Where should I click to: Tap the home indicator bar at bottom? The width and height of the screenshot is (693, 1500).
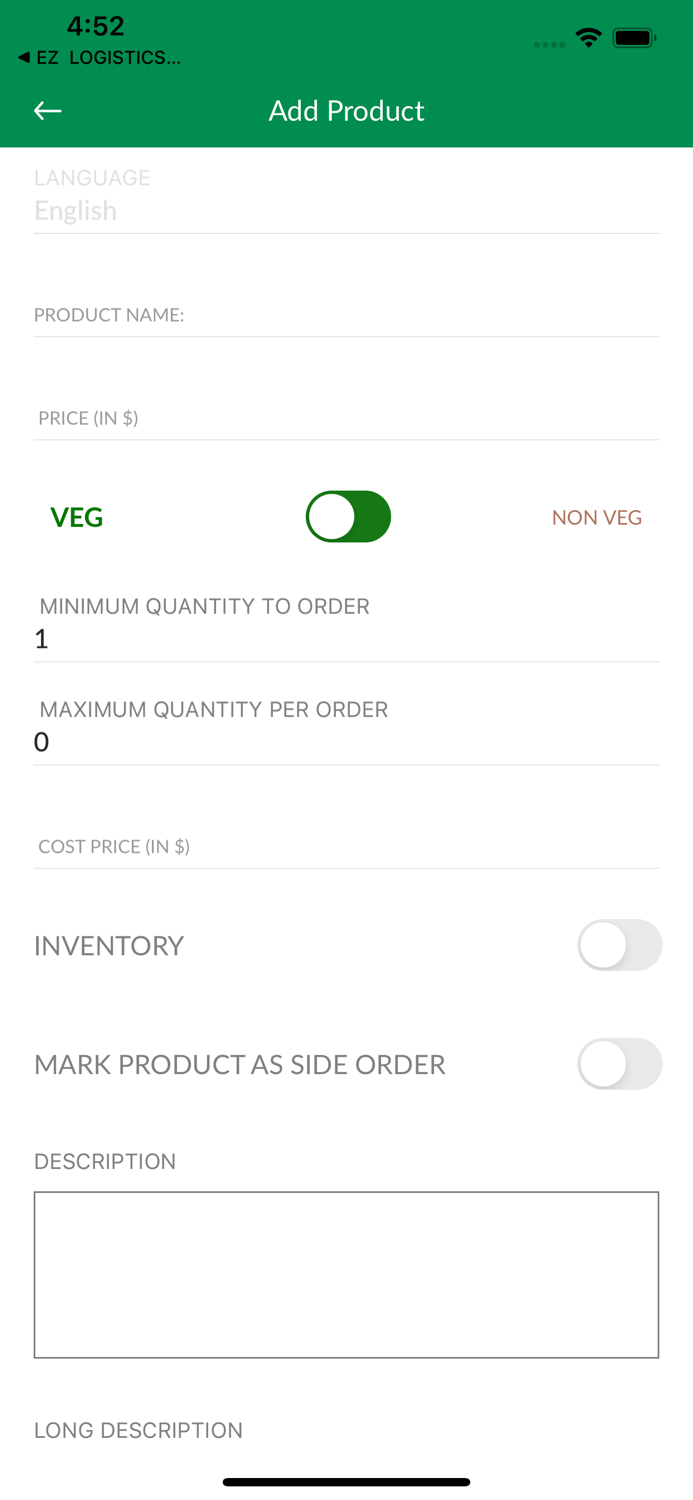(x=346, y=1481)
